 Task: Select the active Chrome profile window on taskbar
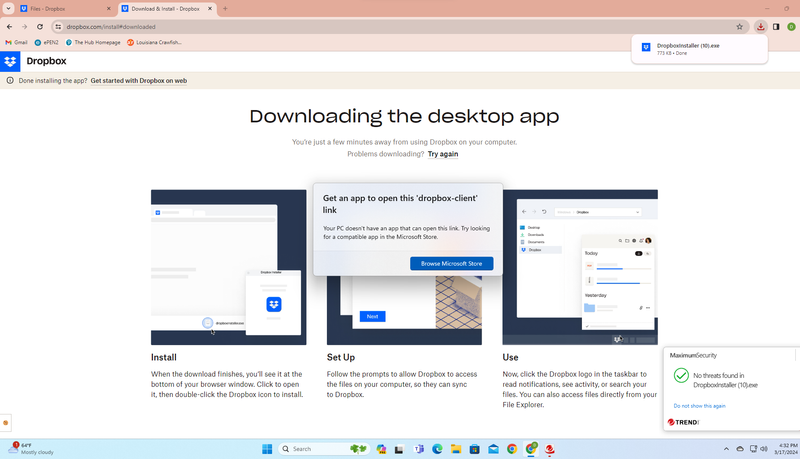point(531,449)
